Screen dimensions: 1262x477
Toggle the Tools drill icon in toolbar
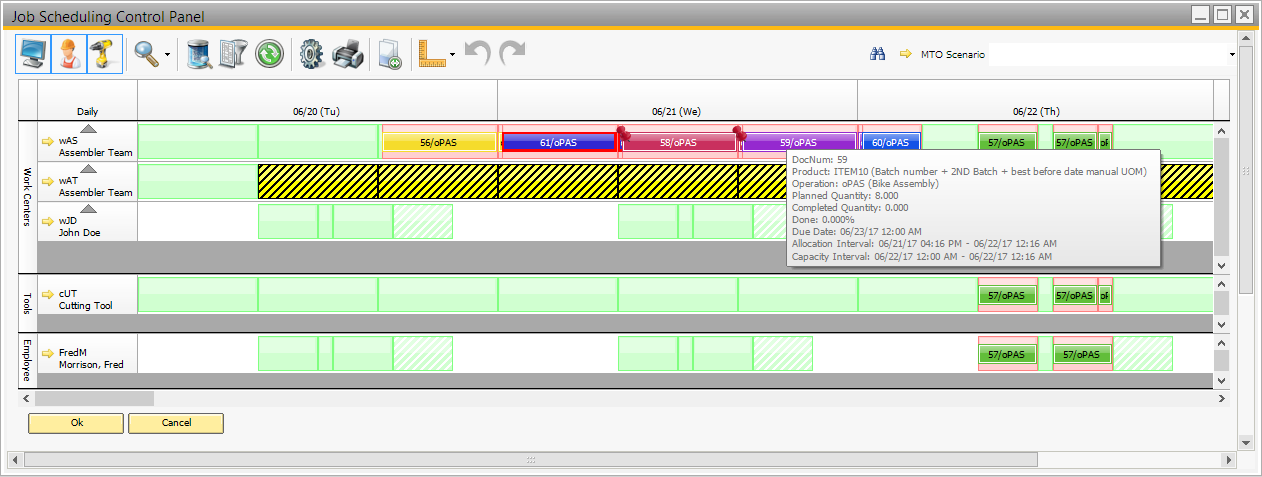tap(104, 54)
